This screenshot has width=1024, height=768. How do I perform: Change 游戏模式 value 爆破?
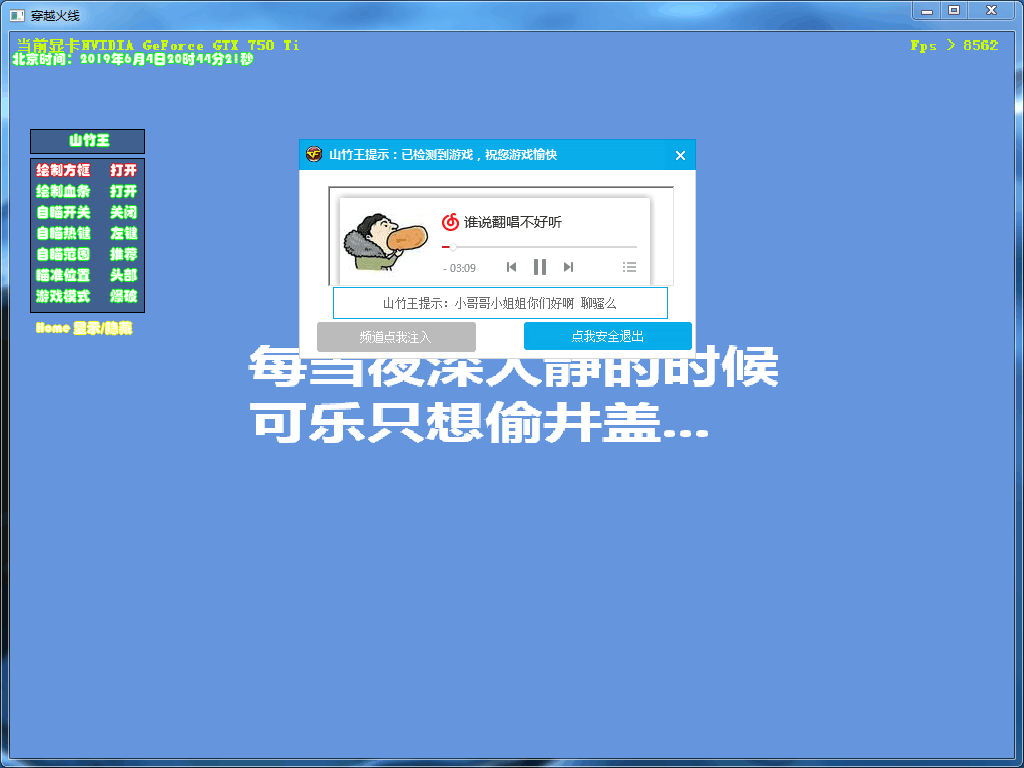coord(123,296)
